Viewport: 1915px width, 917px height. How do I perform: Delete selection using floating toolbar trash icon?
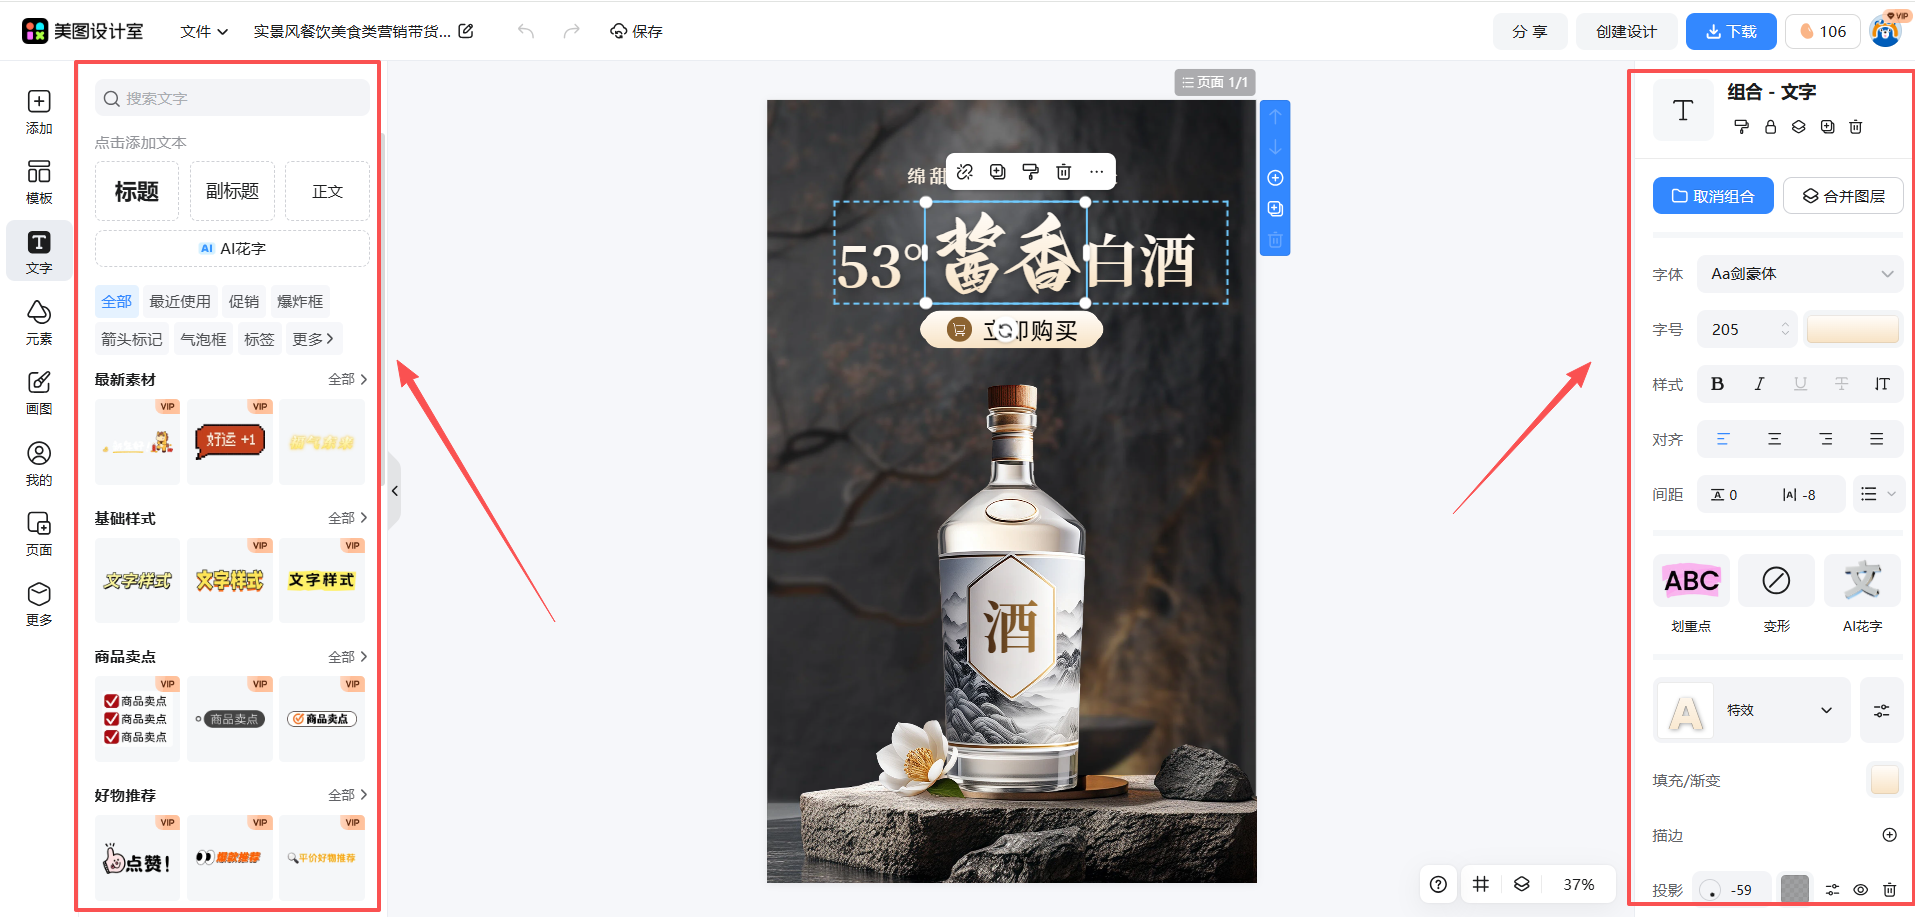(1063, 172)
